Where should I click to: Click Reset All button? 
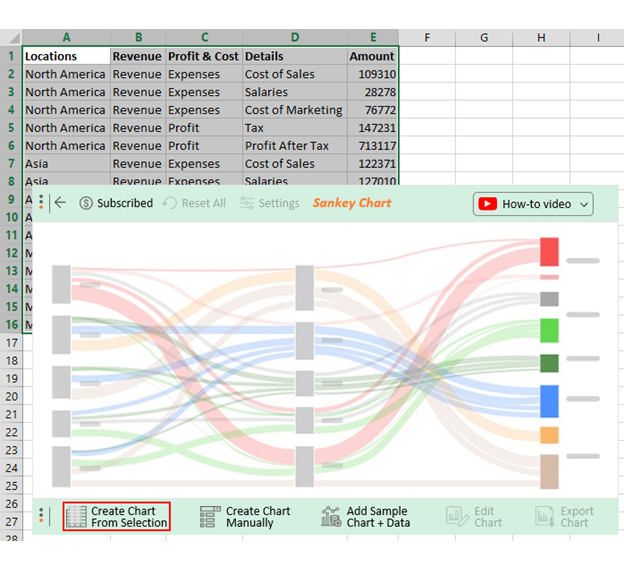(194, 203)
